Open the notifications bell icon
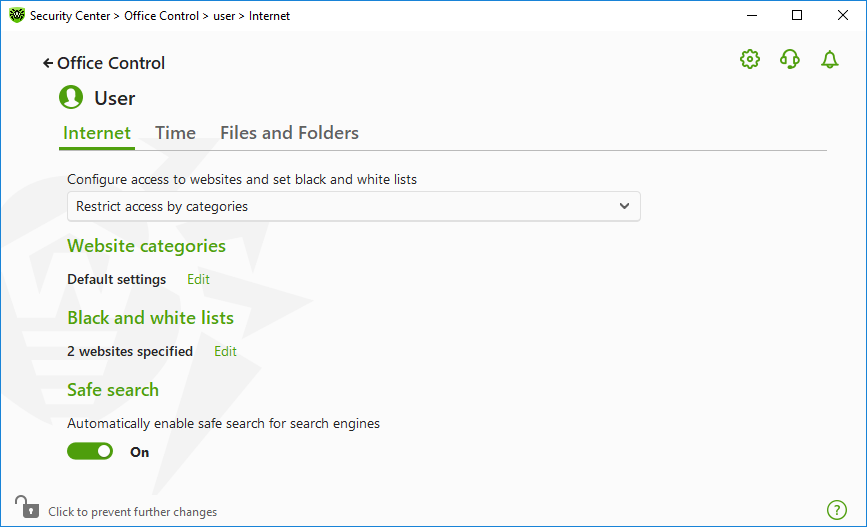This screenshot has height=527, width=867. coord(829,59)
